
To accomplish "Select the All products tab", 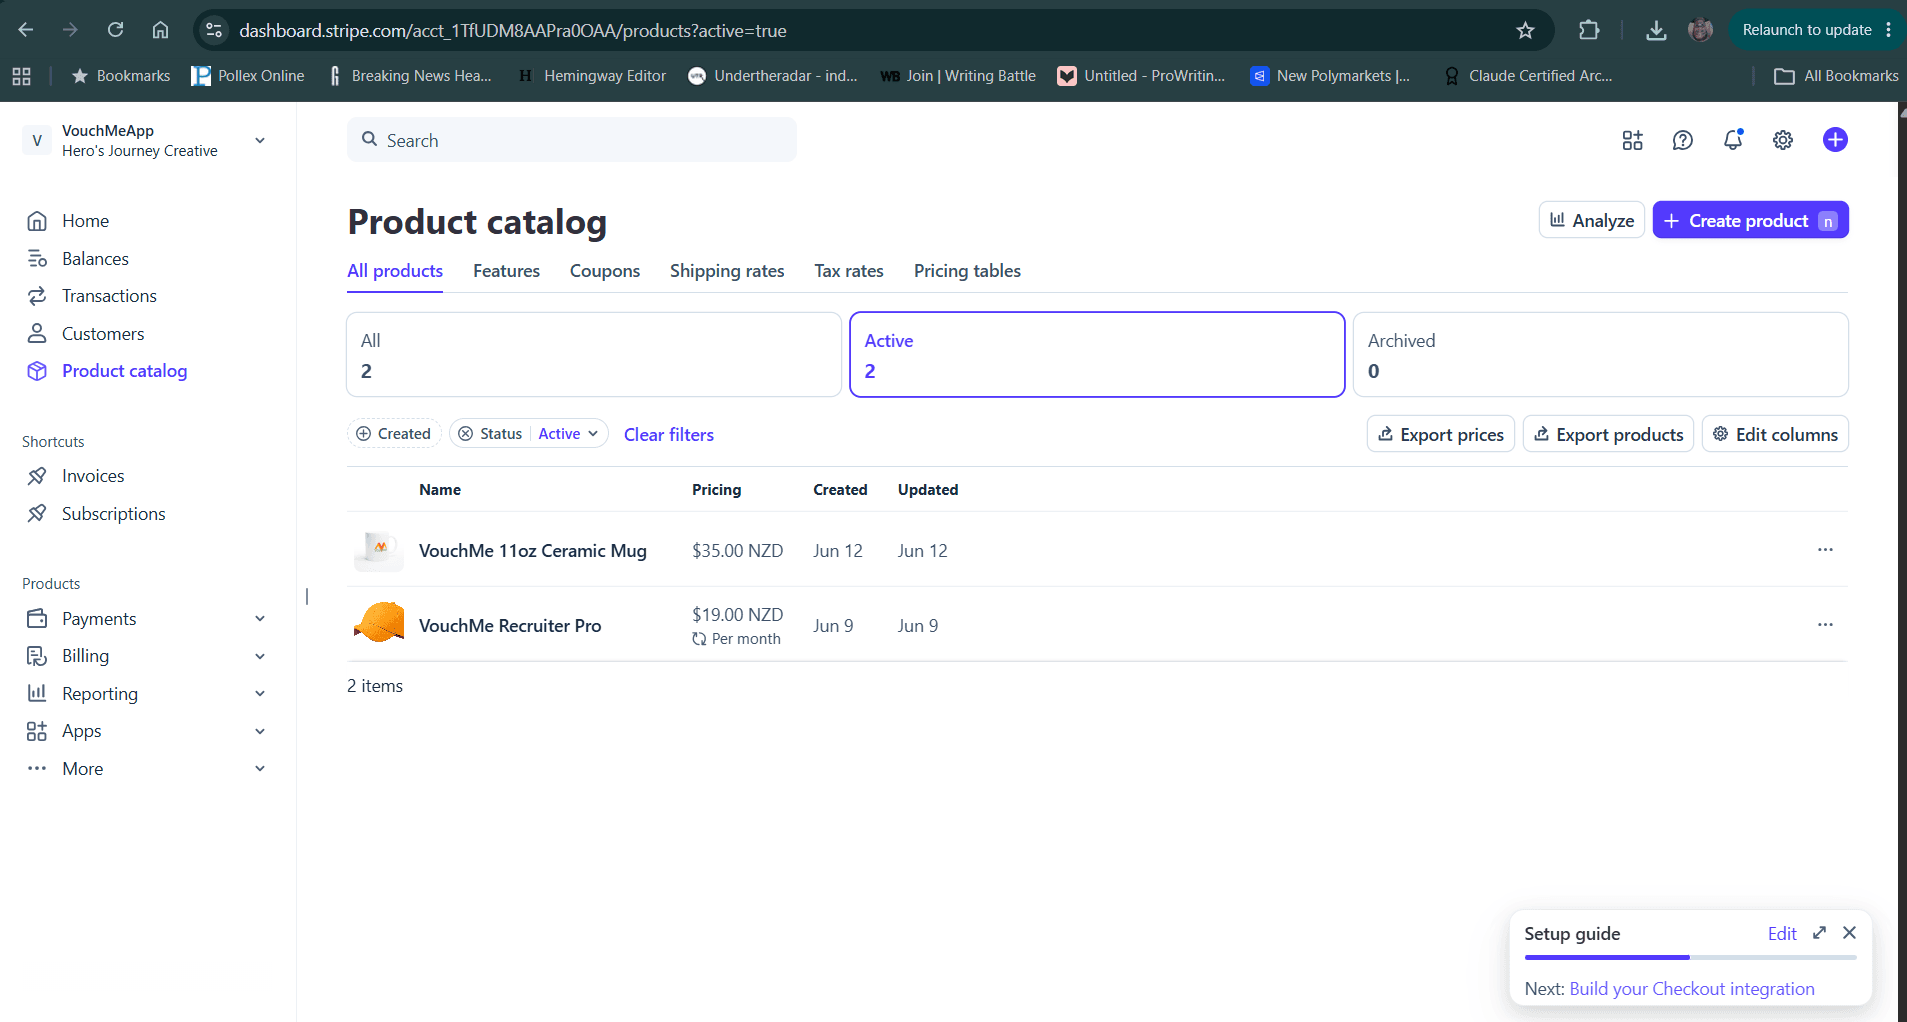I will pos(395,271).
